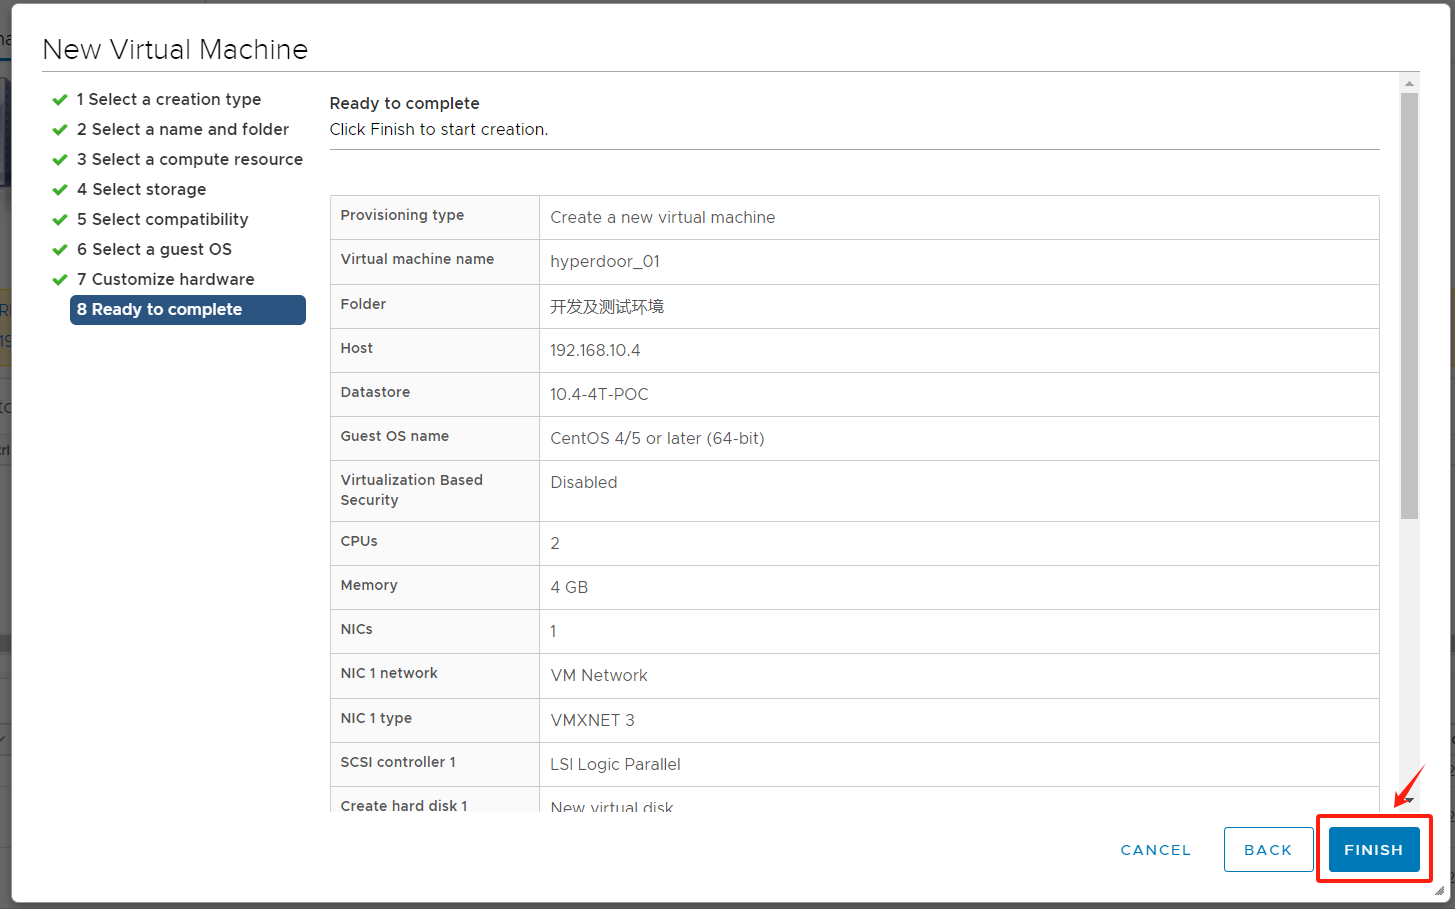Go to step 7 Customize hardware
The image size is (1455, 909).
tap(166, 279)
